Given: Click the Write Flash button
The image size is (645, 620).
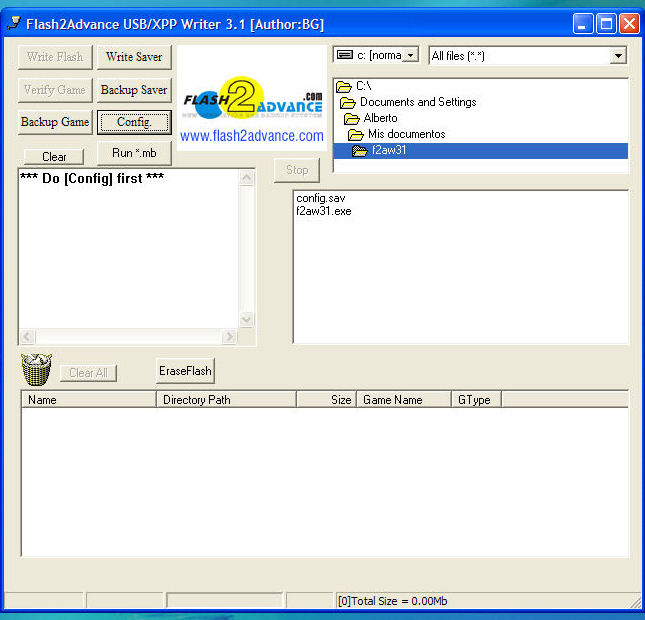Looking at the screenshot, I should [x=55, y=57].
